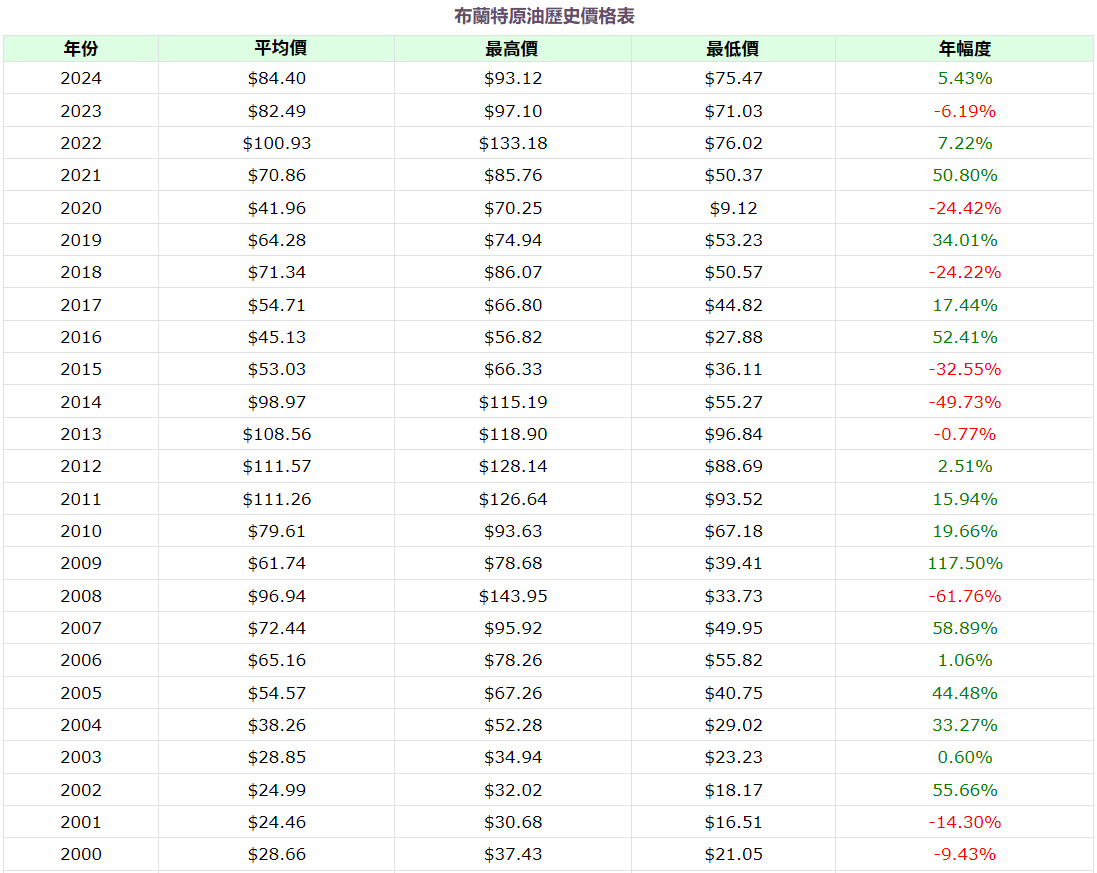Select the 2024 year cell
Viewport: 1097px width, 873px height.
[81, 78]
